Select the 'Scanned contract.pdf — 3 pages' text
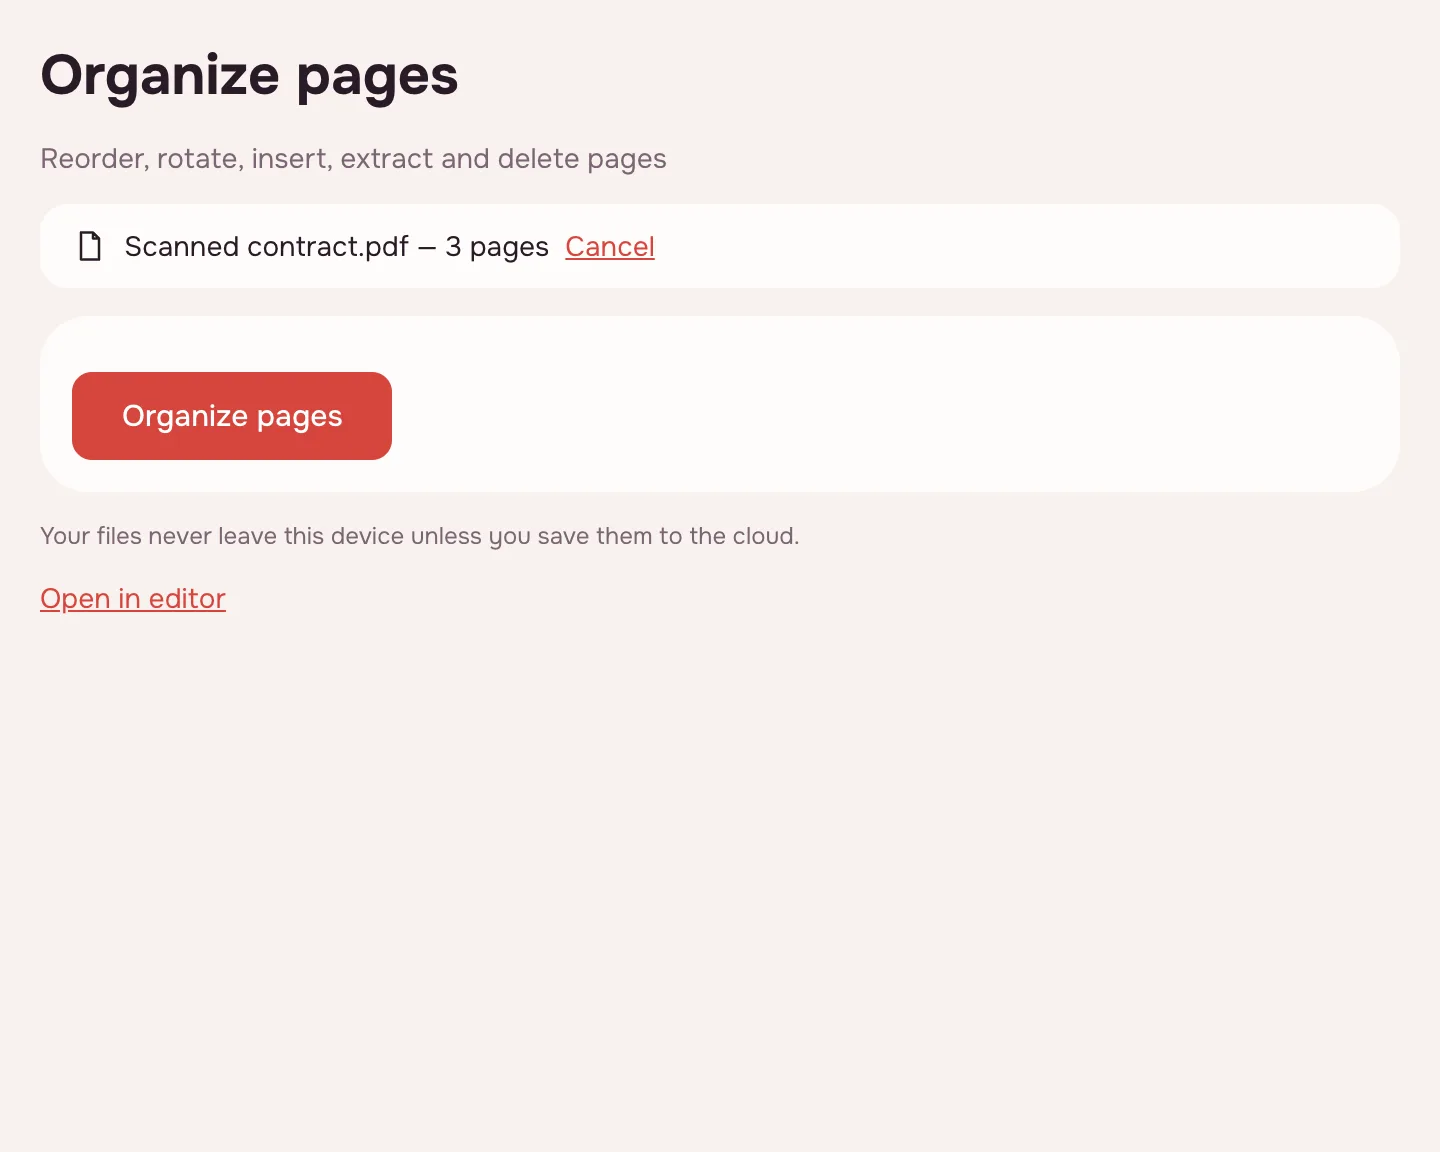1440x1152 pixels. pos(337,246)
